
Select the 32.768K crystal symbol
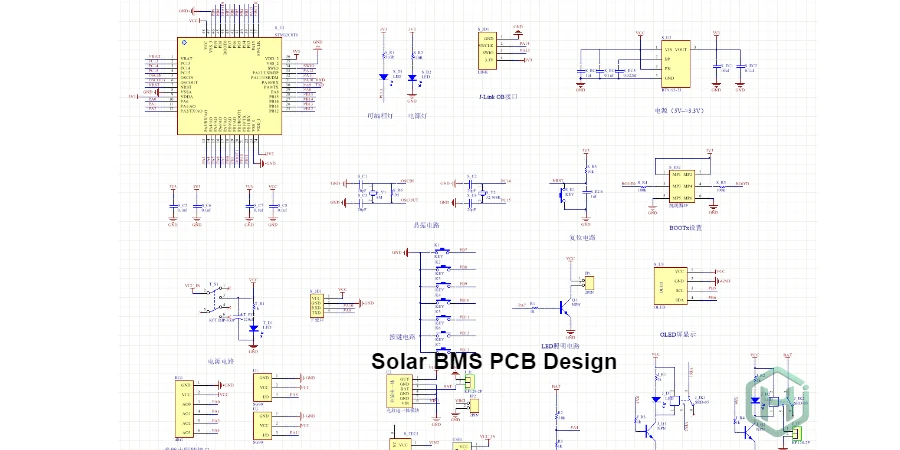click(484, 193)
